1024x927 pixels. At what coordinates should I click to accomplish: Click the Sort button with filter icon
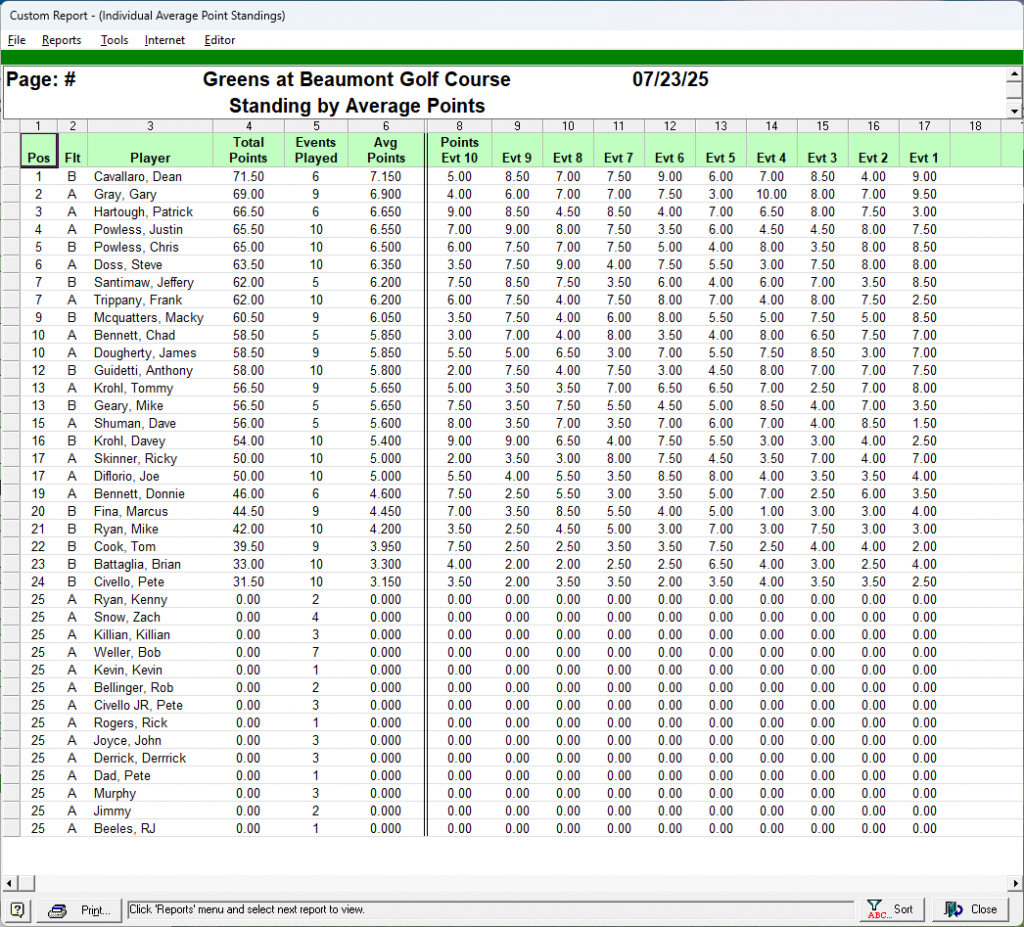coord(891,910)
